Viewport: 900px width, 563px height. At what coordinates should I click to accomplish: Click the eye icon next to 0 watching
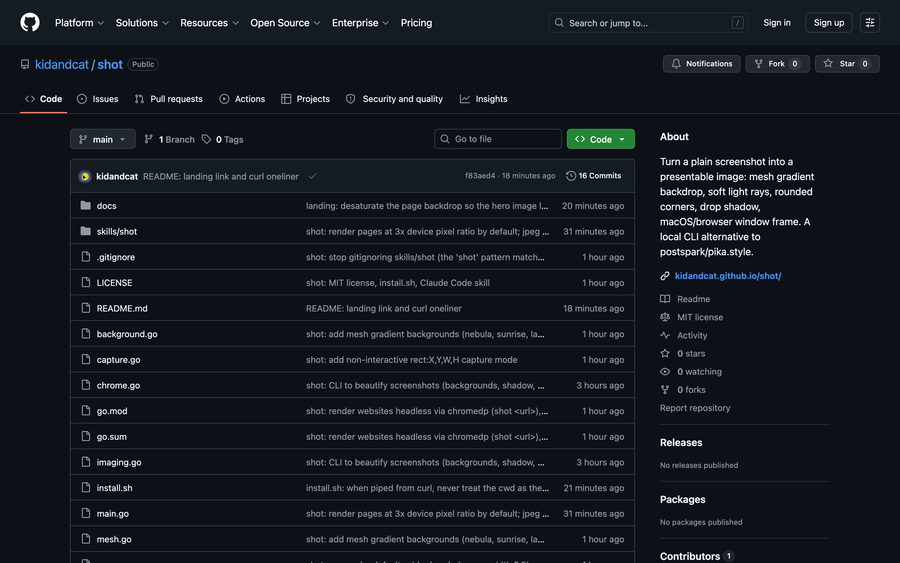click(x=665, y=371)
